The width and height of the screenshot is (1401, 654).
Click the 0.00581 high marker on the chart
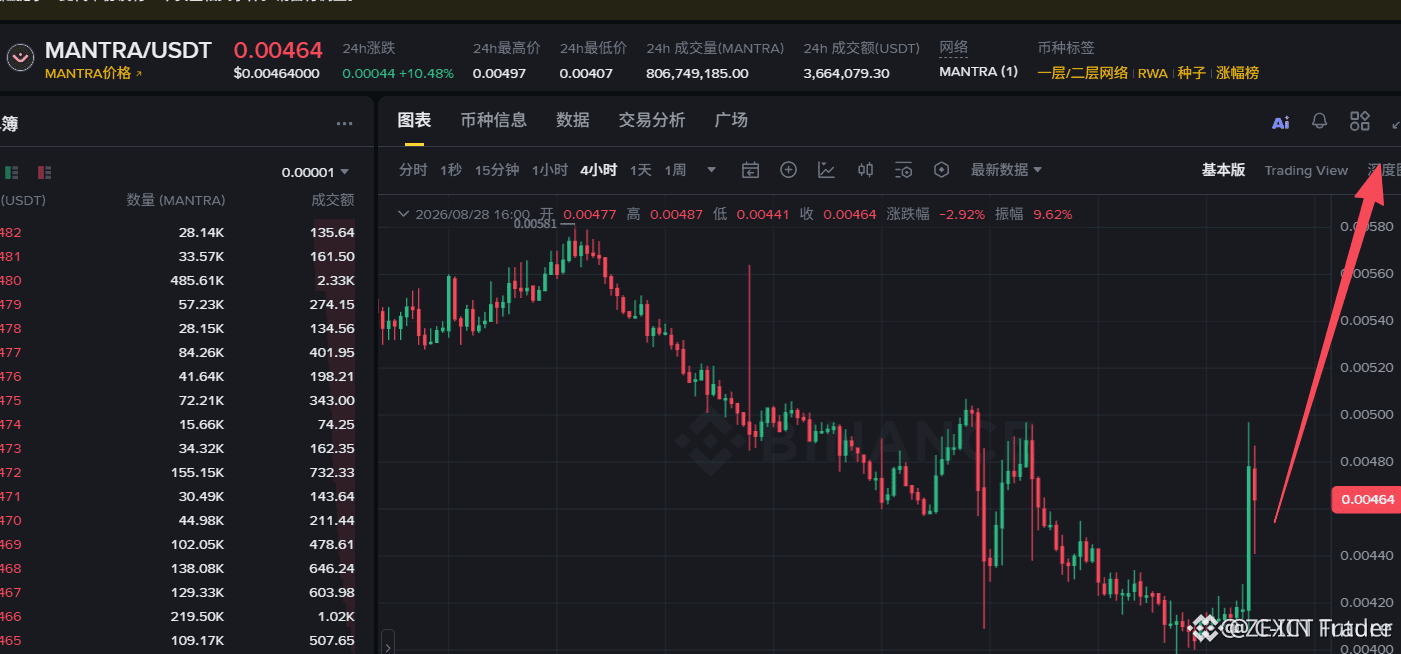coord(533,224)
